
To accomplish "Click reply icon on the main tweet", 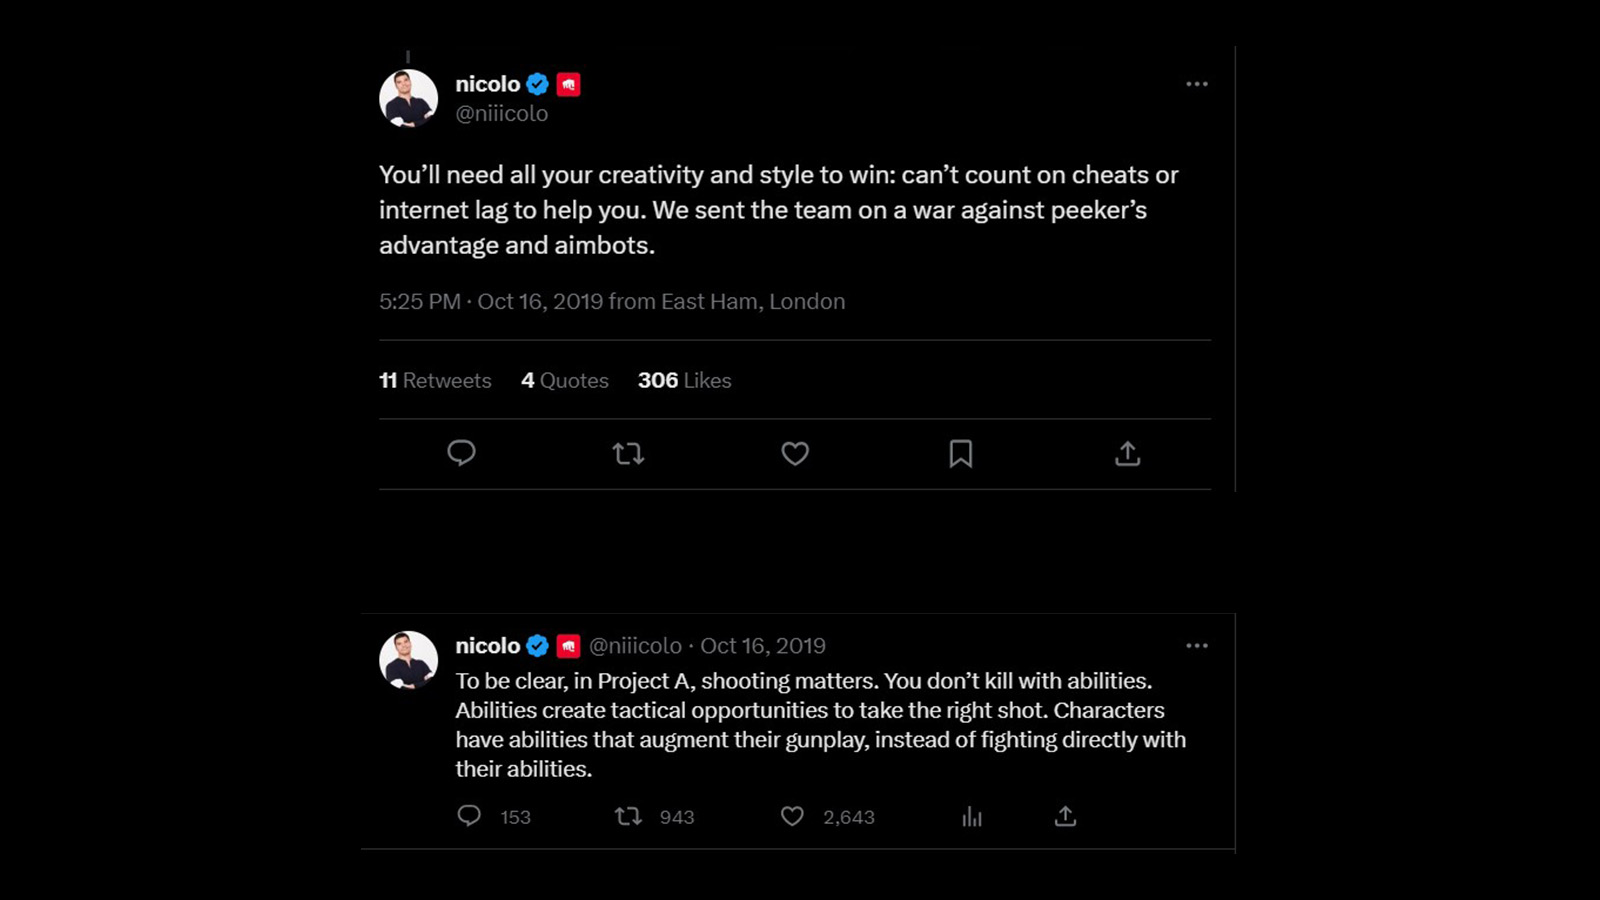I will coord(461,453).
